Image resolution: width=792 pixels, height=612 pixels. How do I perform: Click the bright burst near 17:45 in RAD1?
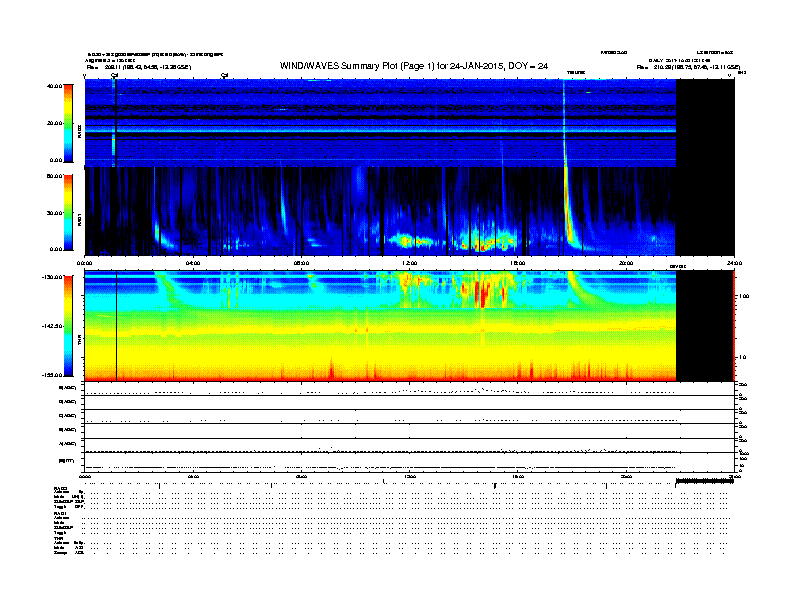568,212
